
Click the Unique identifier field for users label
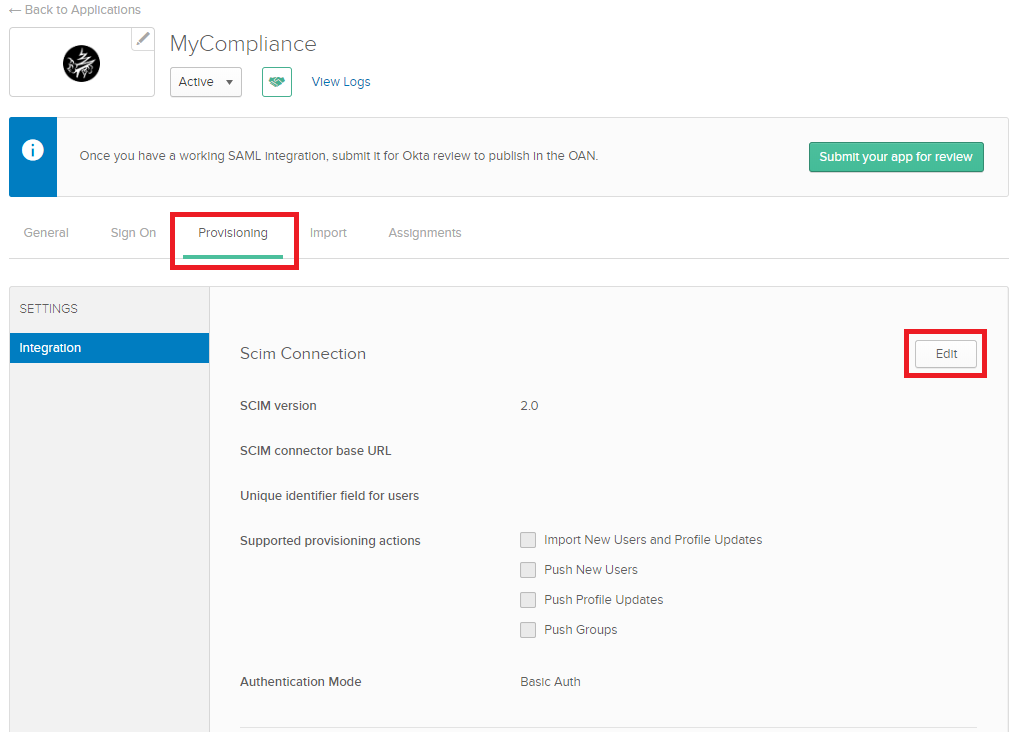[329, 496]
